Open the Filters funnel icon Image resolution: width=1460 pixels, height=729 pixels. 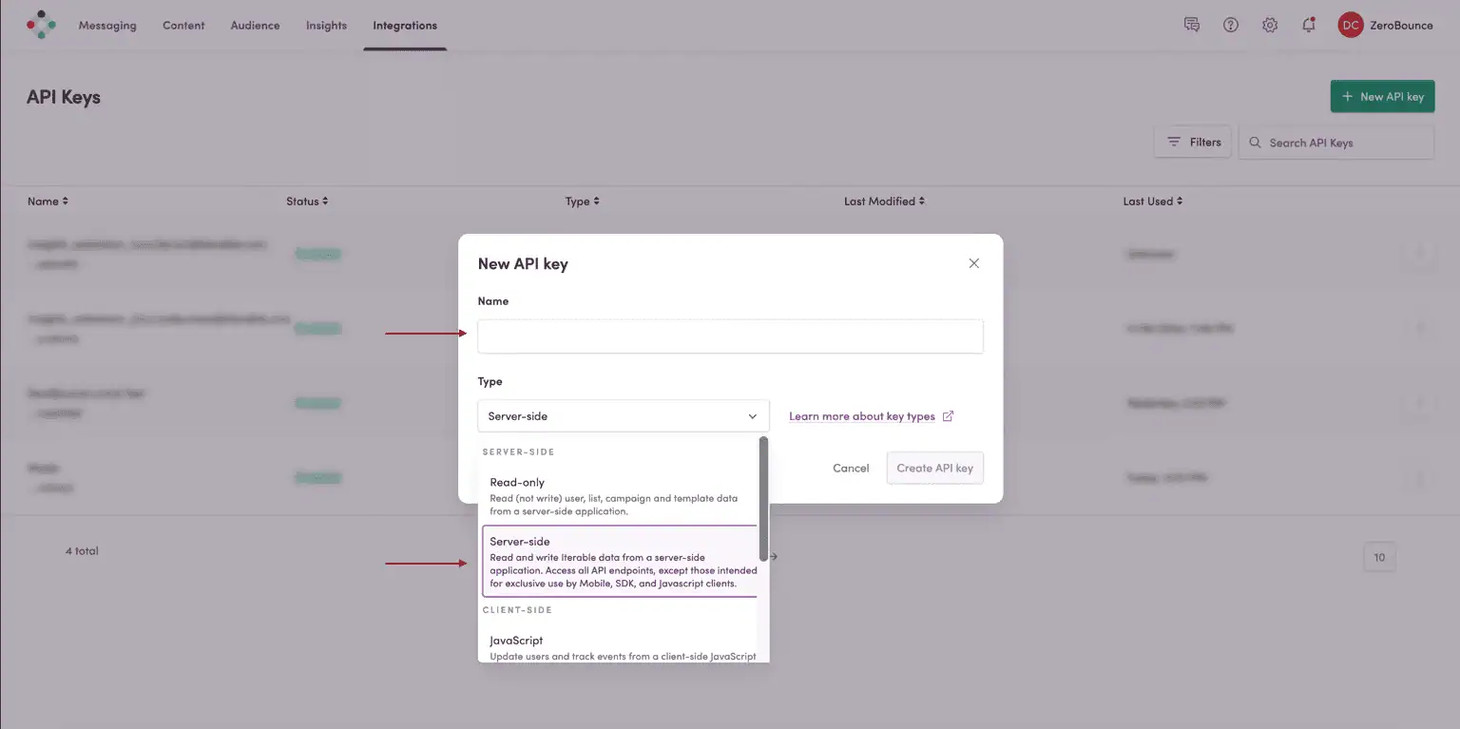[1178, 141]
